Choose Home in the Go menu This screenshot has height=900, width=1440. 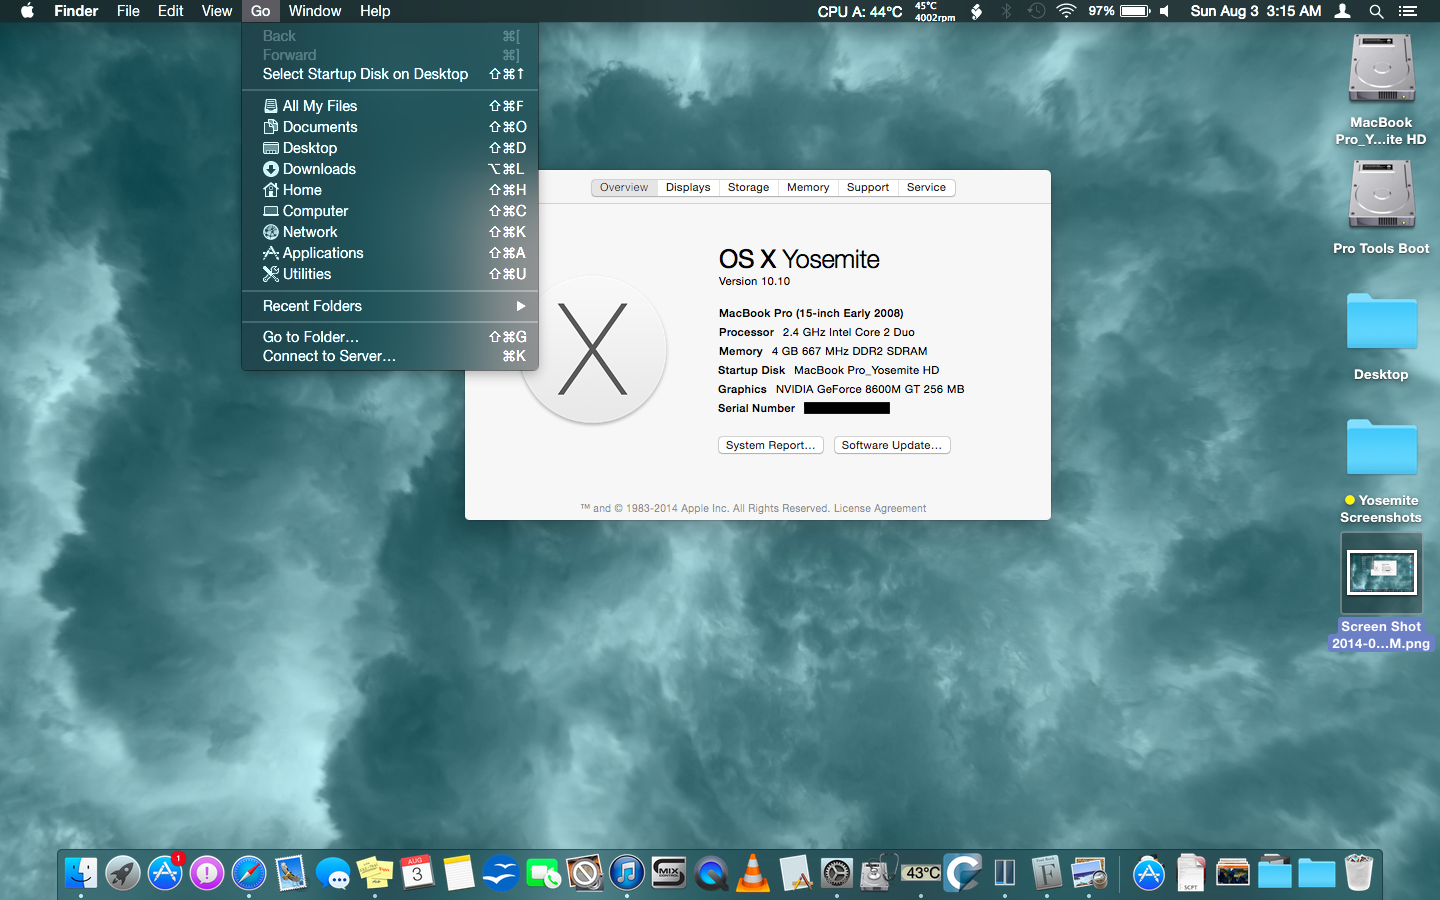pos(390,190)
